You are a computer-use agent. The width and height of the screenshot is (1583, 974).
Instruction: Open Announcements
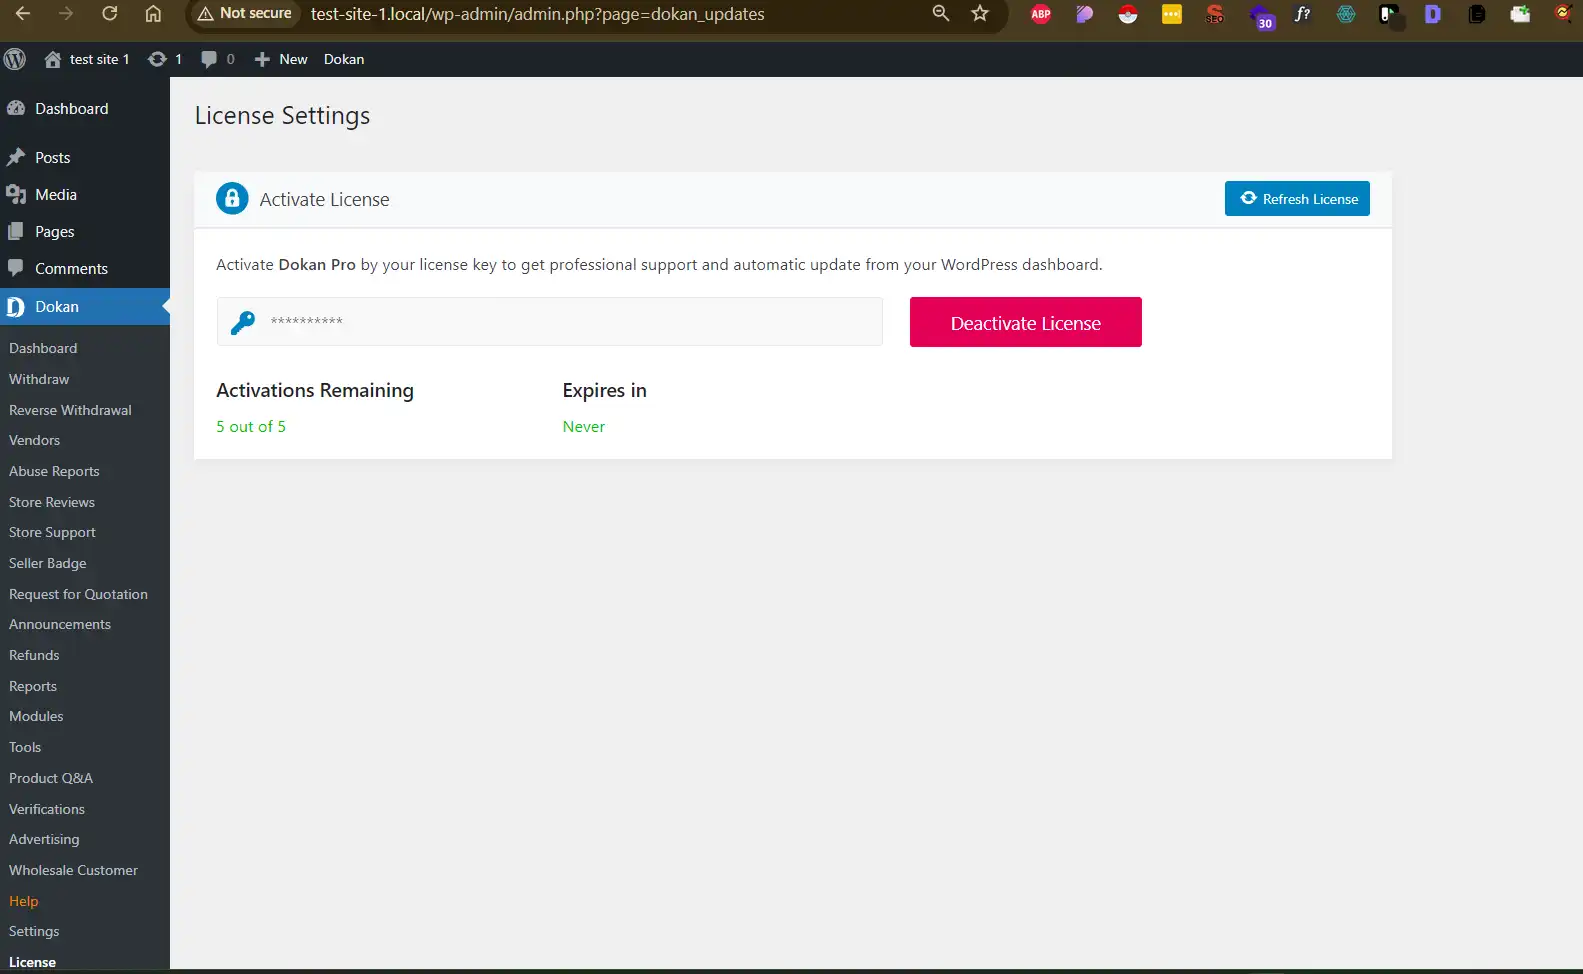tap(60, 624)
